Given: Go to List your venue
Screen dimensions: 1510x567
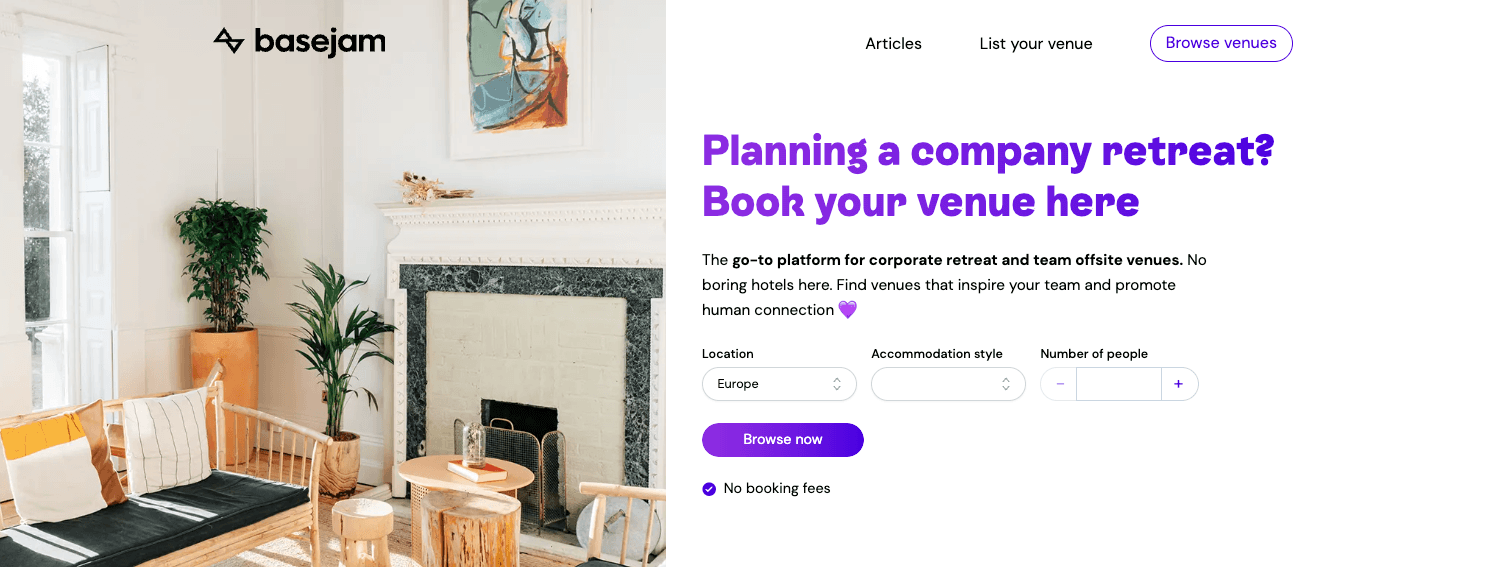Looking at the screenshot, I should coord(1035,44).
